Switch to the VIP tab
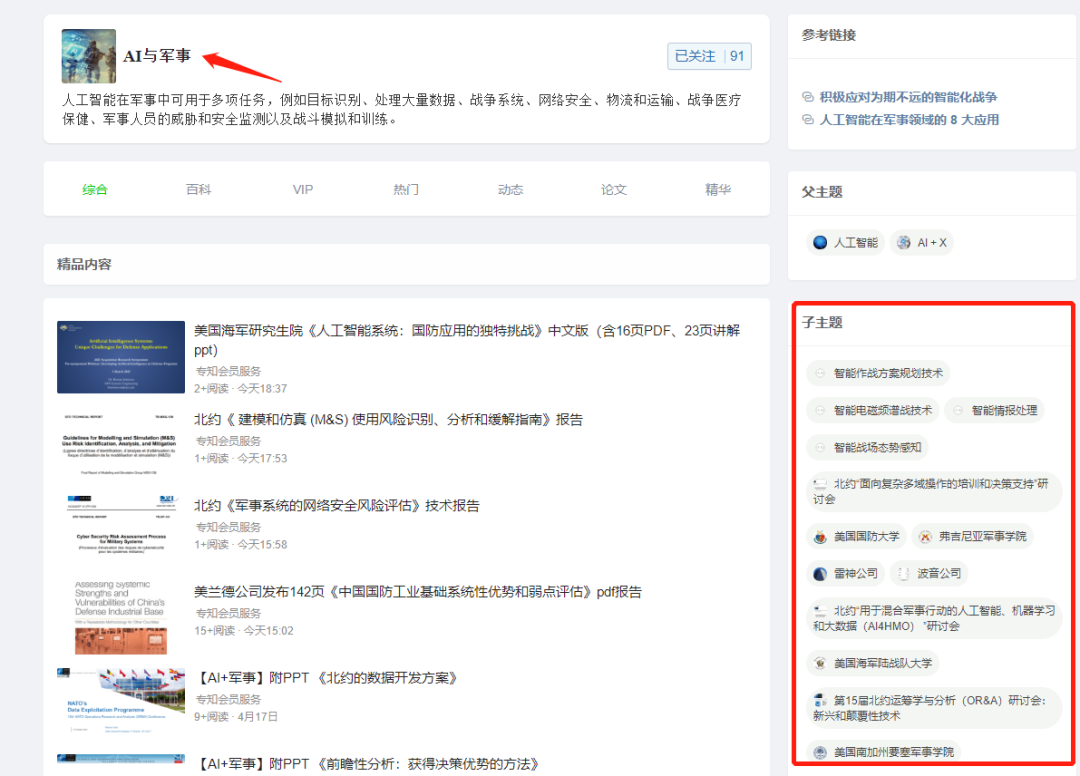The height and width of the screenshot is (776, 1080). pos(302,189)
